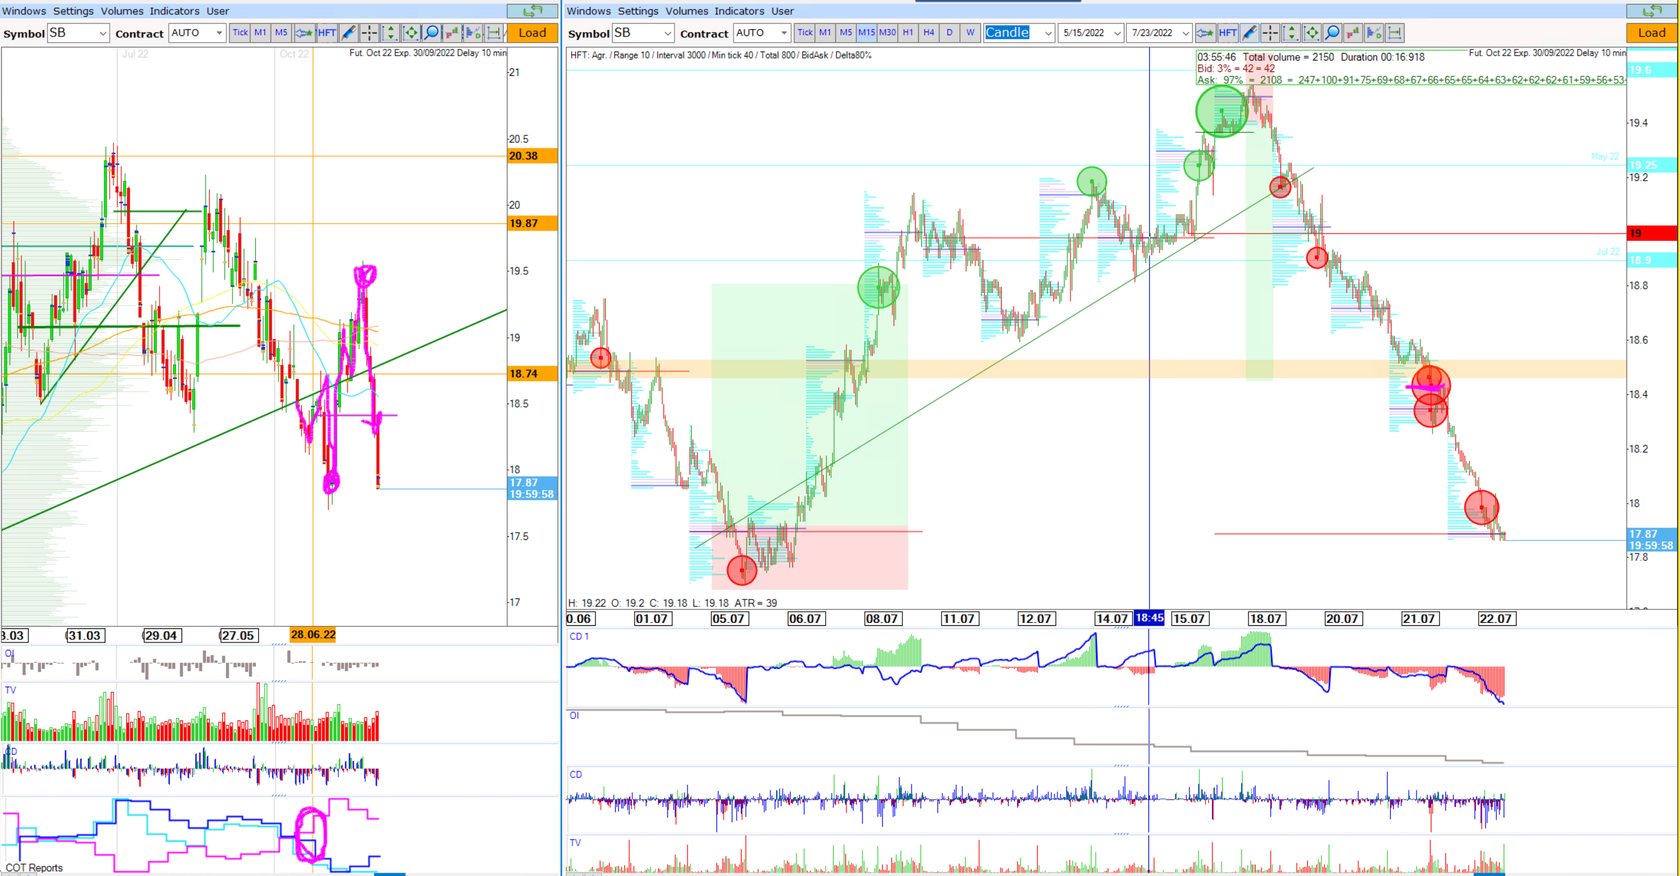1680x876 pixels.
Task: Switch left chart to Tick timeframe
Action: click(x=240, y=33)
